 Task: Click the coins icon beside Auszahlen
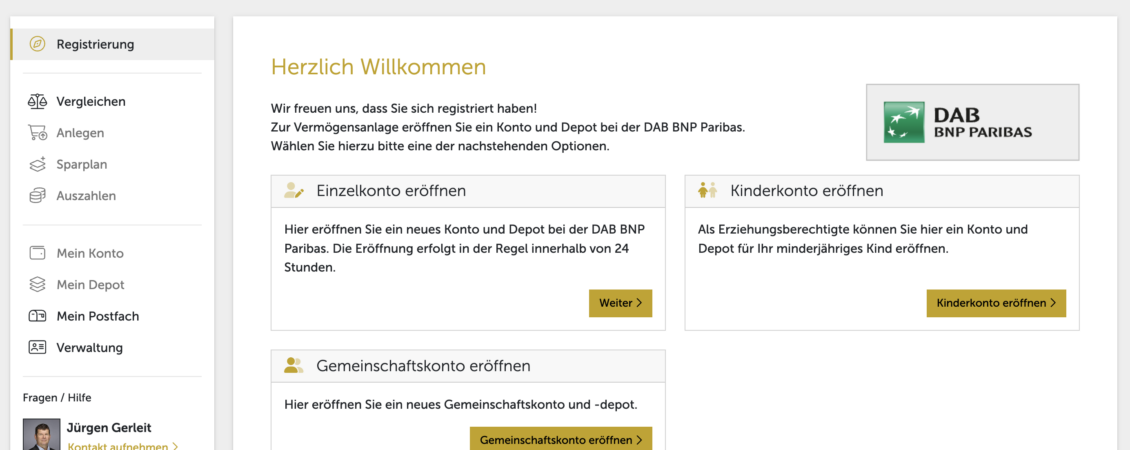click(37, 195)
